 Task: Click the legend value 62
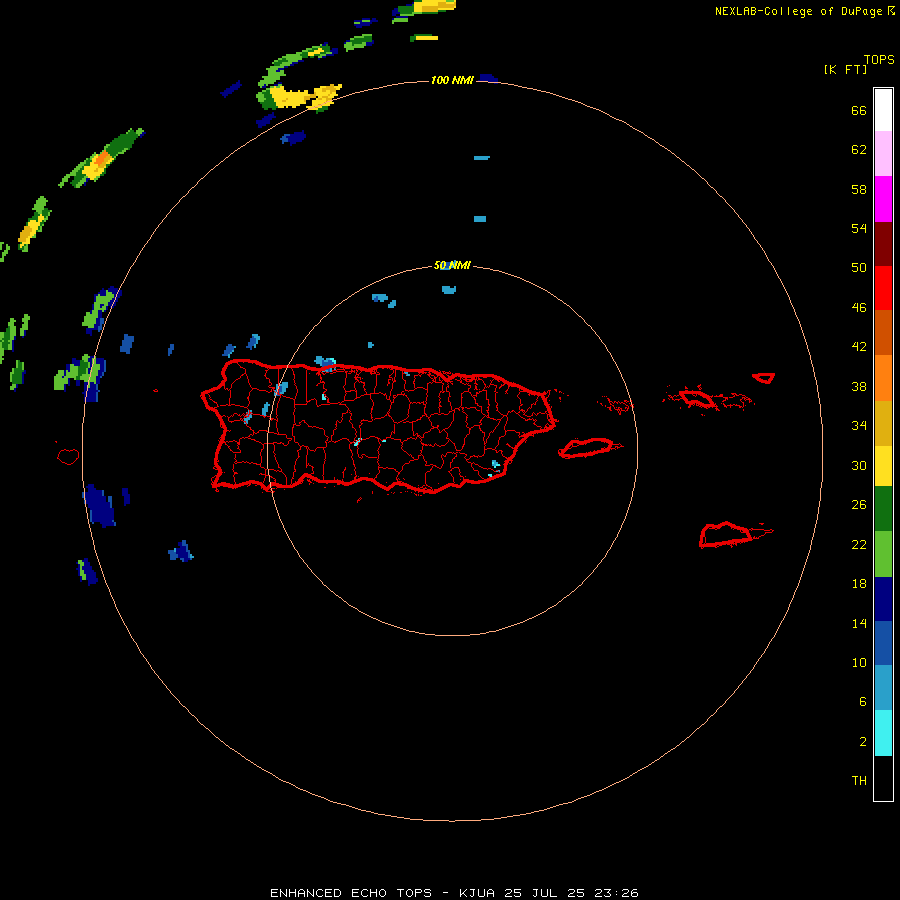859,150
